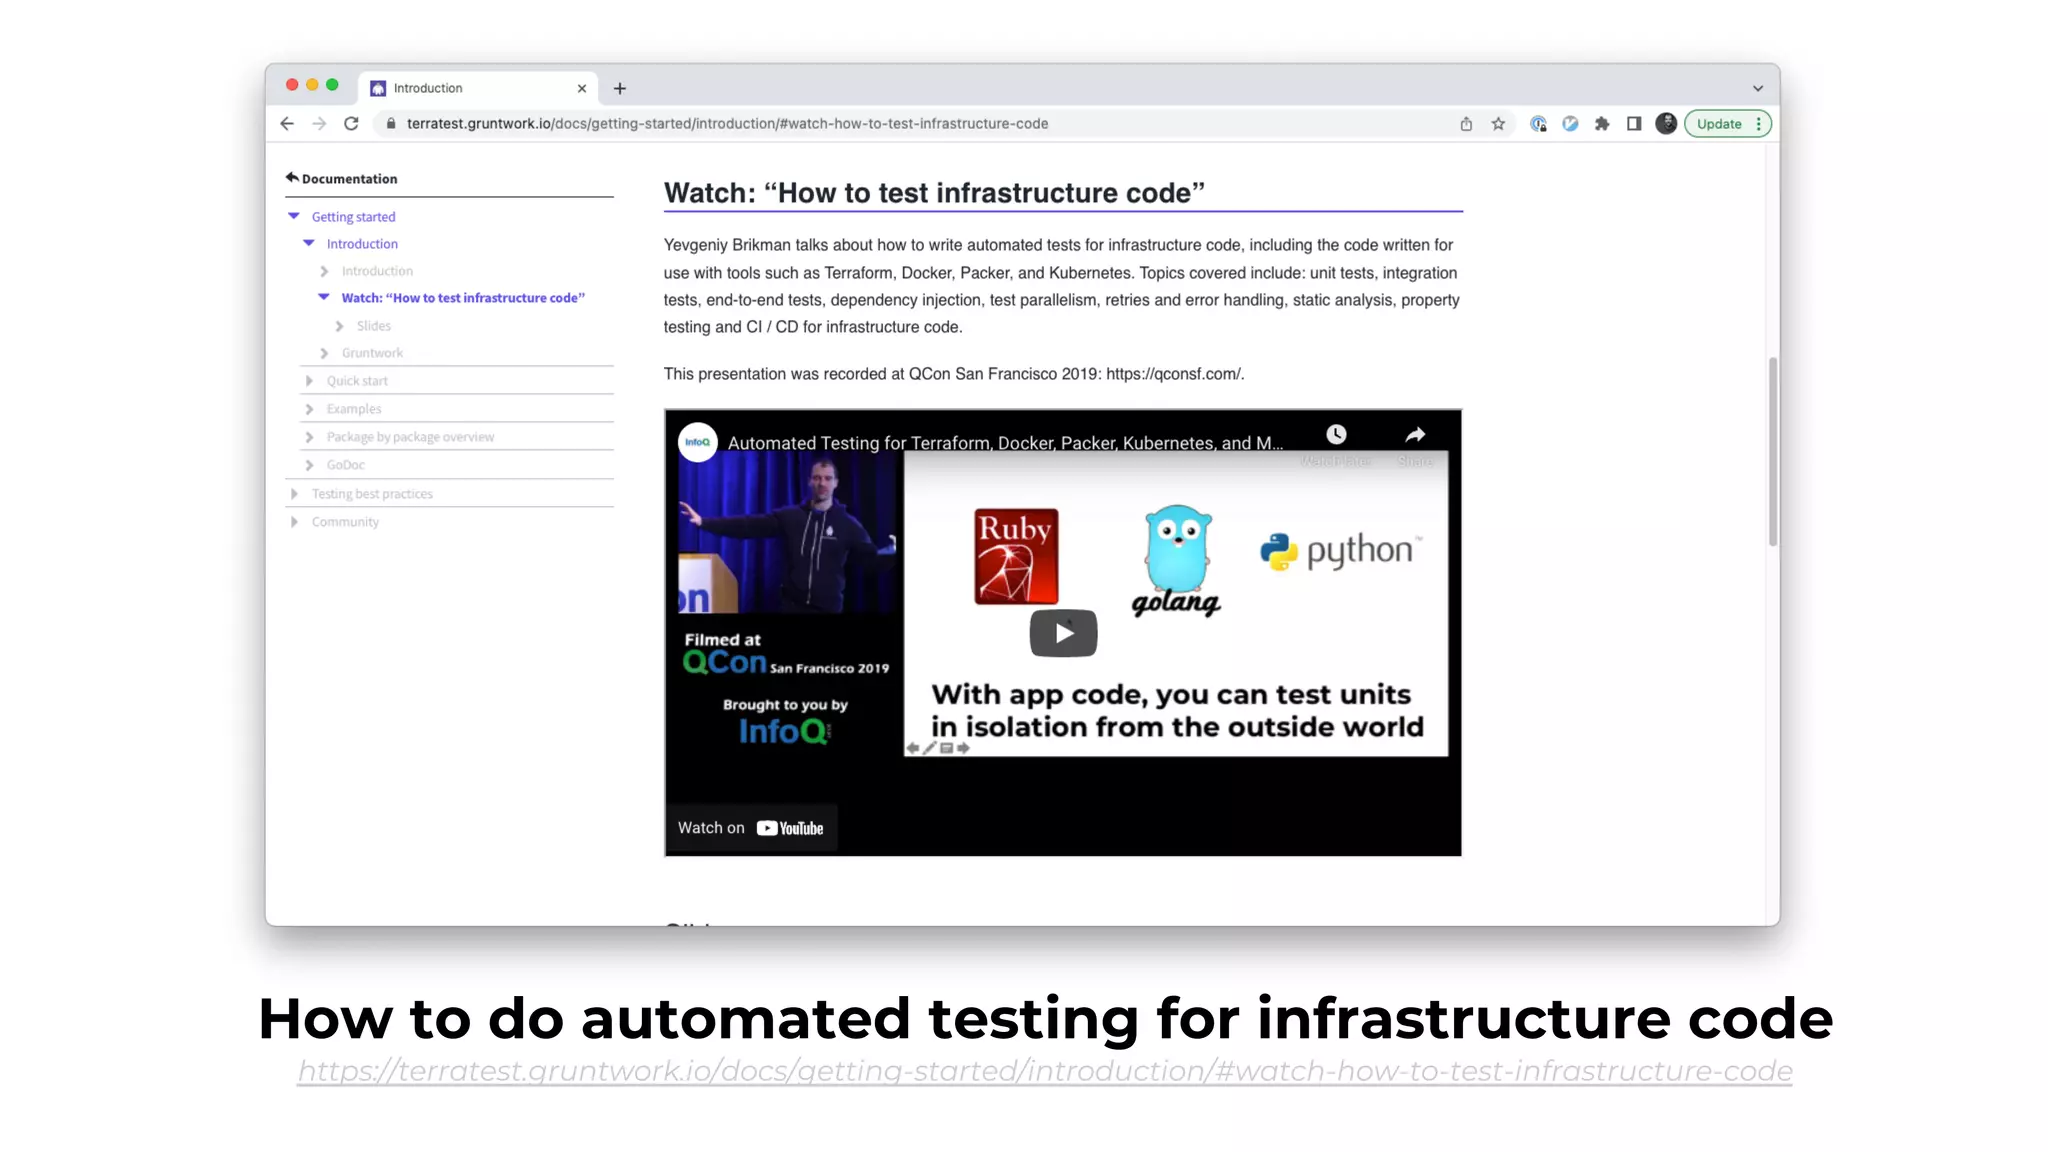Reload the page with the refresh icon
This screenshot has width=2048, height=1152.
[x=351, y=124]
